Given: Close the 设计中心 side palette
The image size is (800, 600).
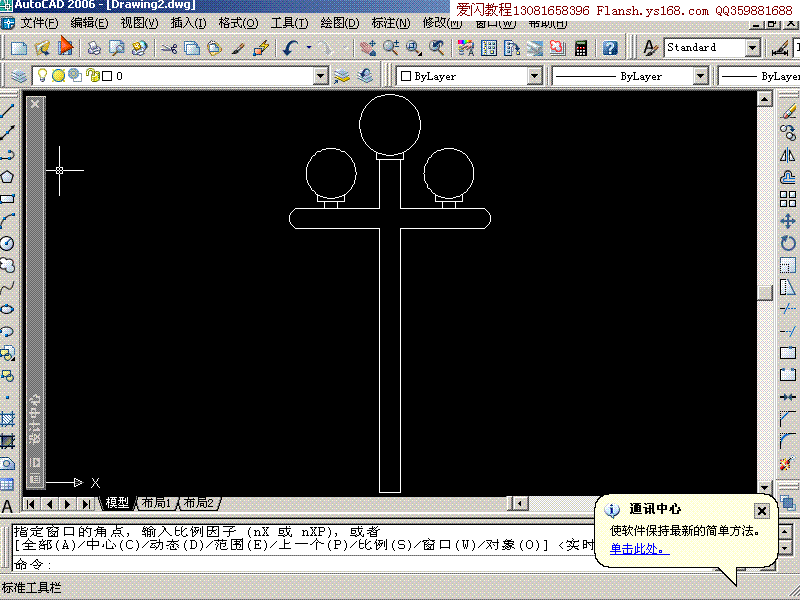Looking at the screenshot, I should pos(35,104).
